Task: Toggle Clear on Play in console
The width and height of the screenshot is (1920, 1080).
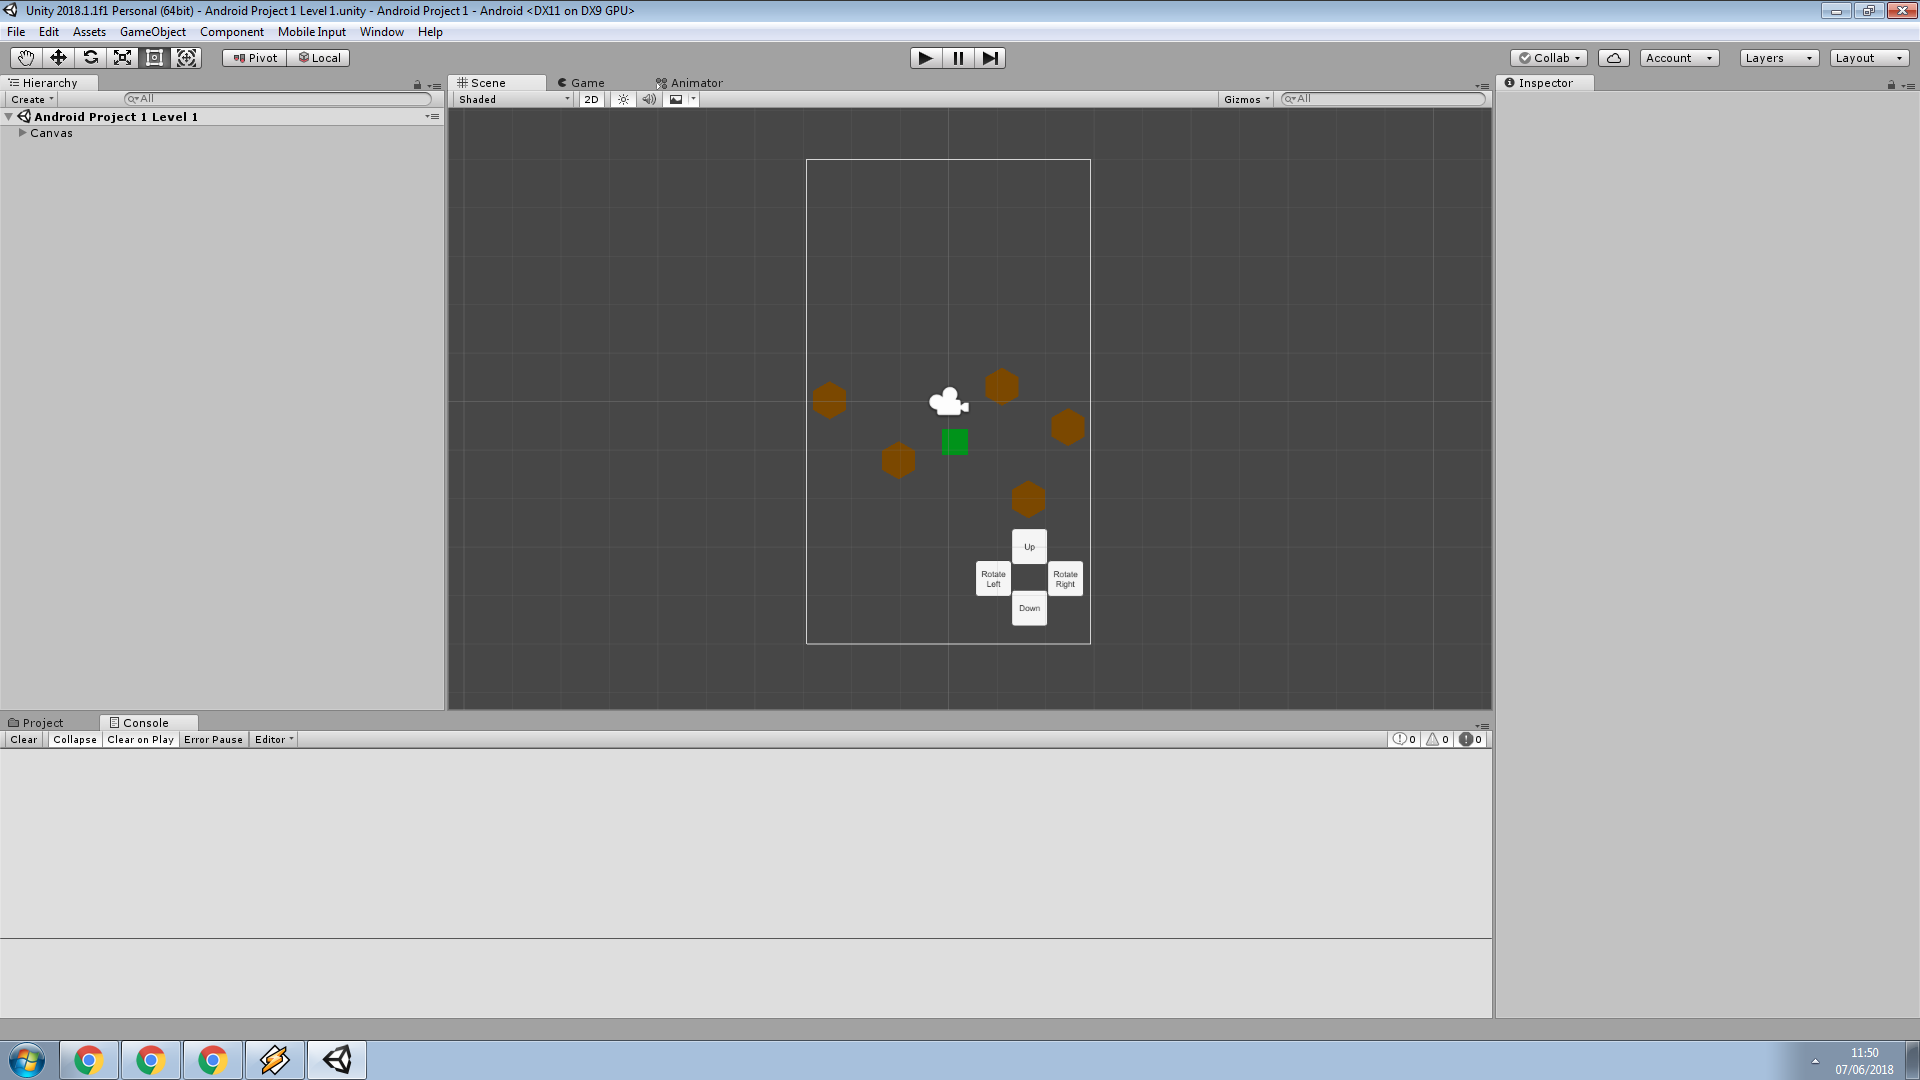Action: click(x=140, y=740)
